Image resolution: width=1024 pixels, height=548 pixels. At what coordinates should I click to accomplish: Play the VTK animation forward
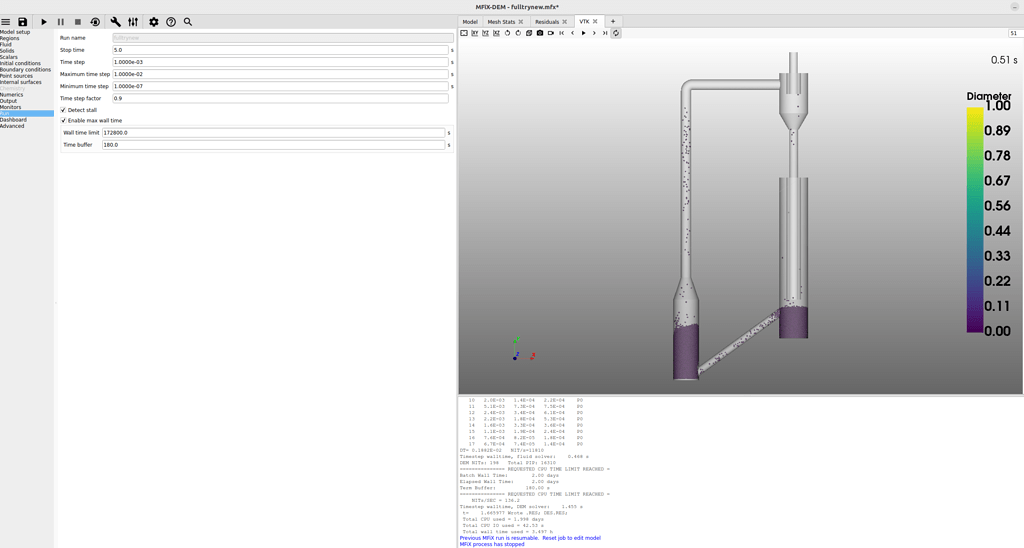(x=584, y=33)
